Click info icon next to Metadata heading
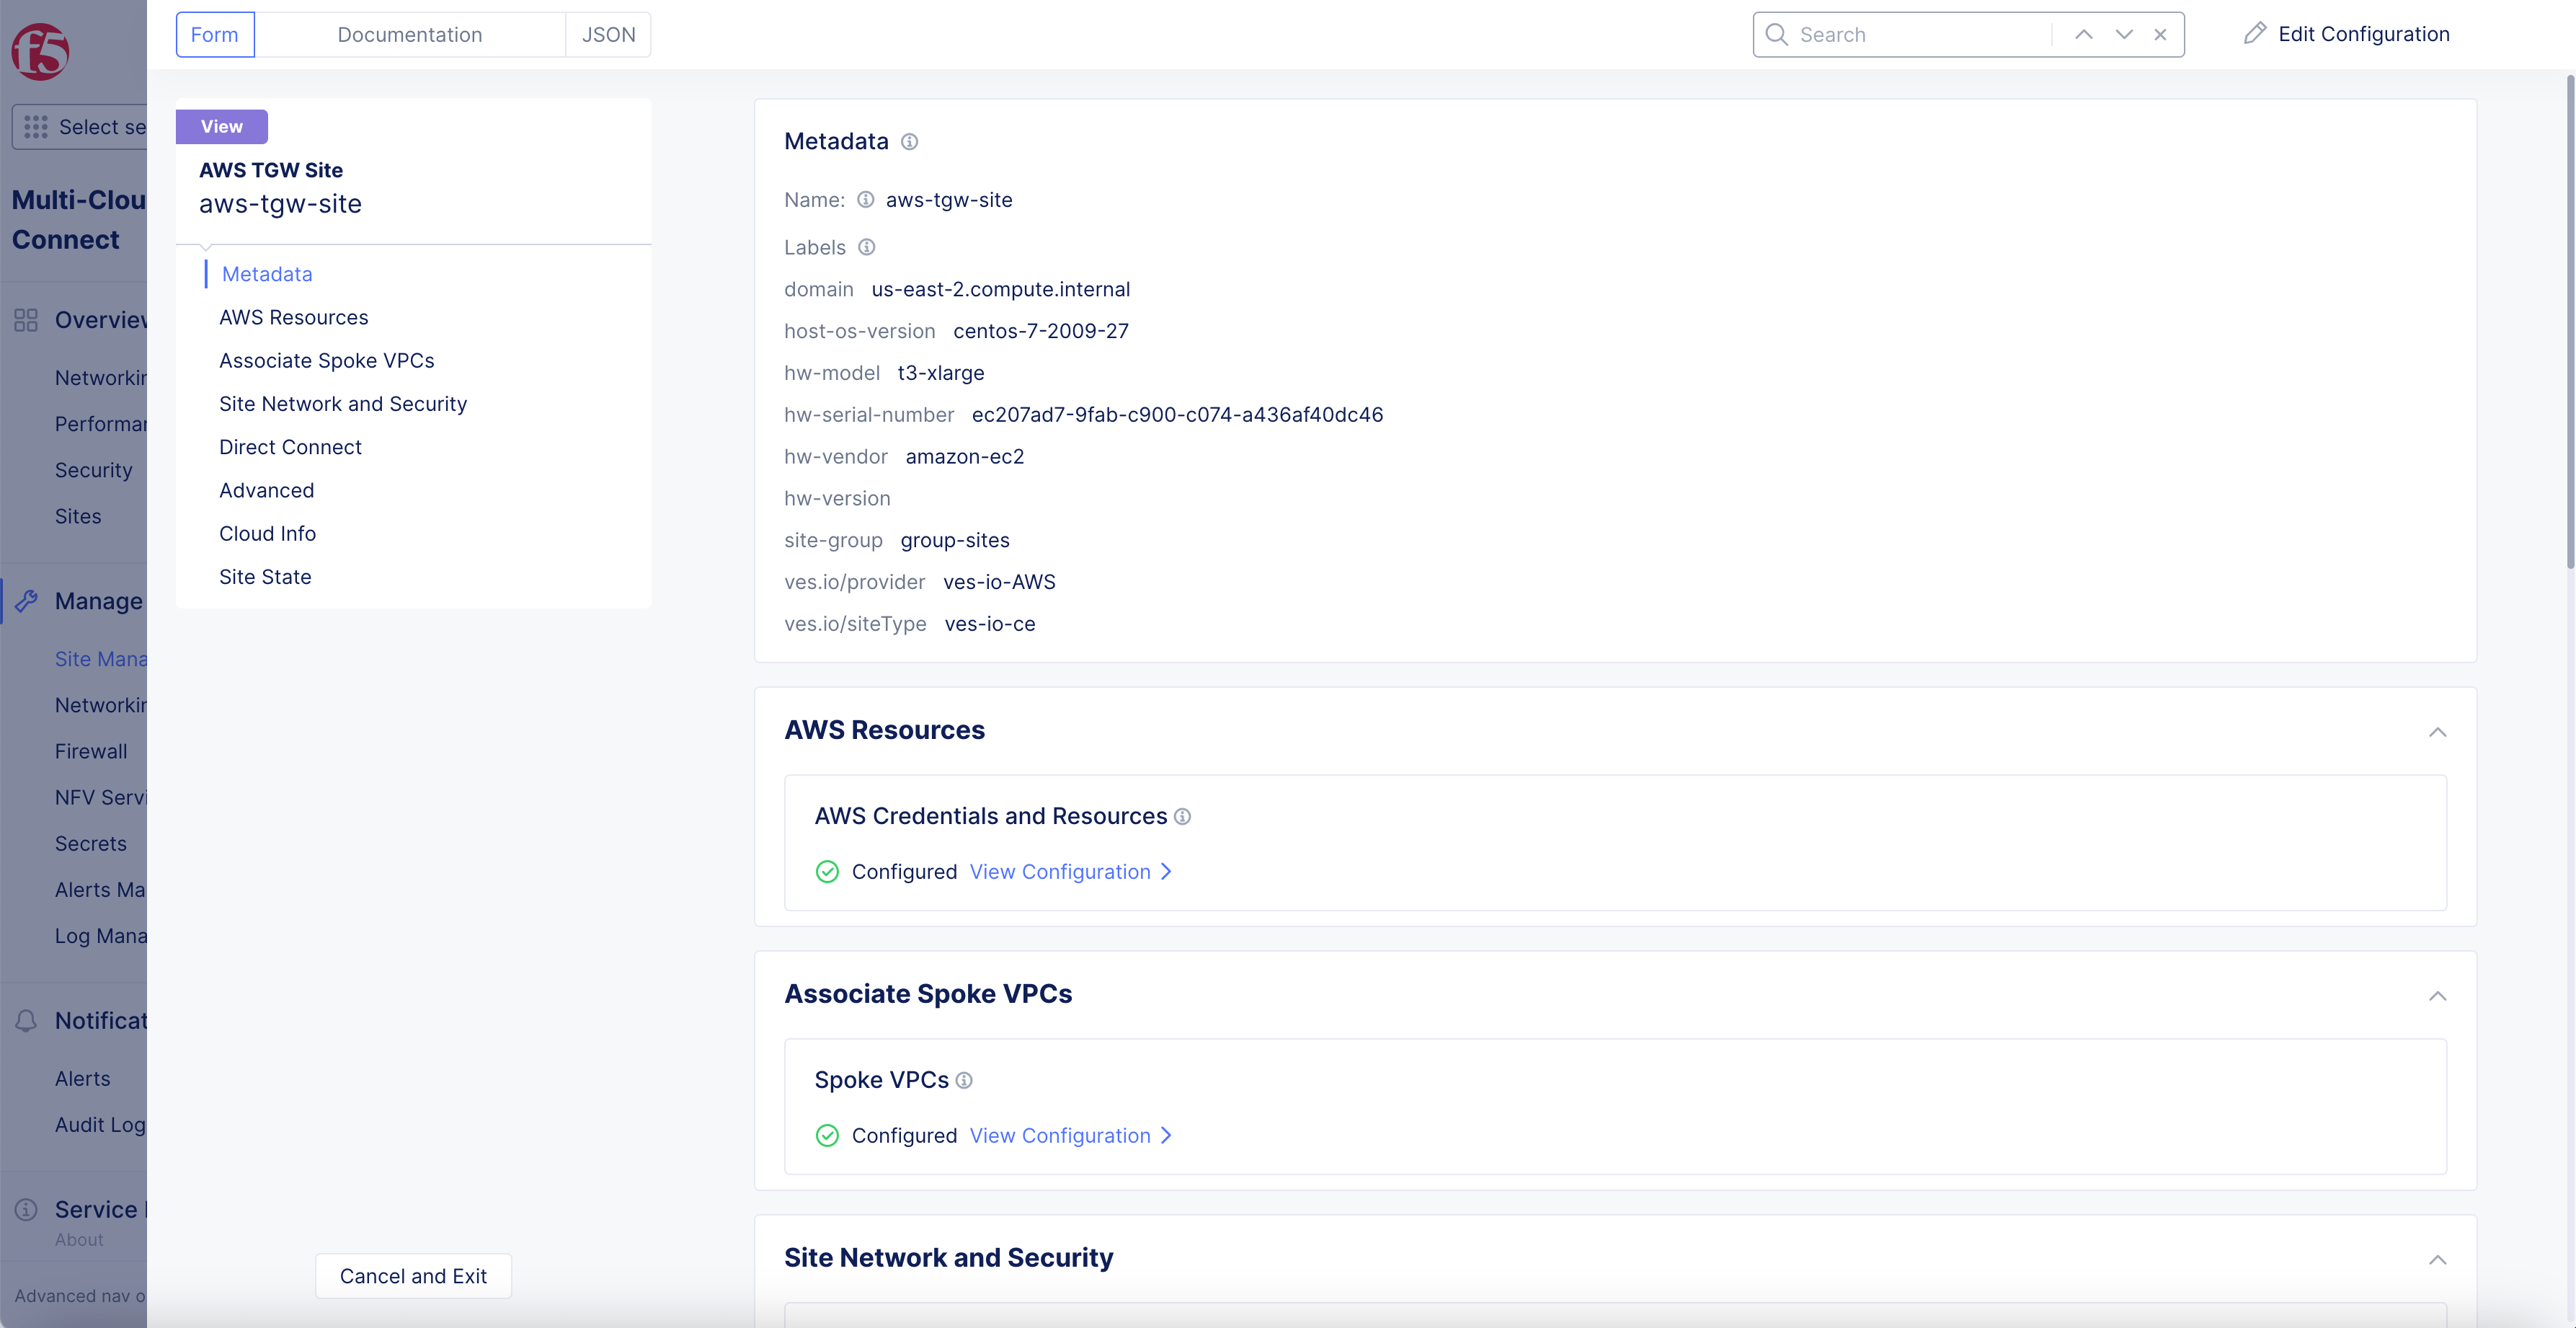Viewport: 2576px width, 1328px height. 909,142
